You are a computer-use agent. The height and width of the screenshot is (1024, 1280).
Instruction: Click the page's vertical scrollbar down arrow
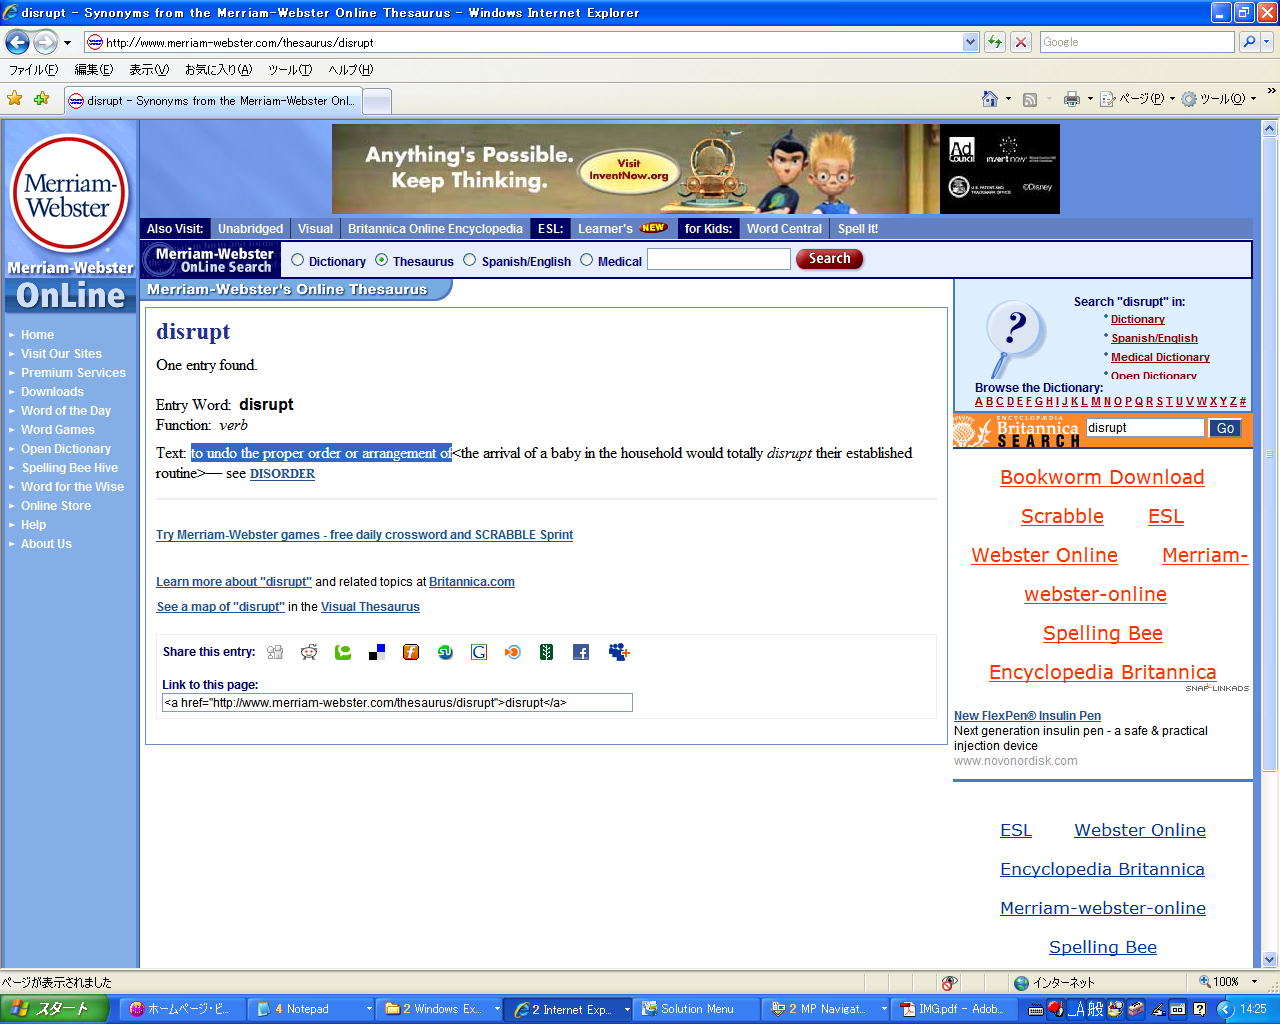(1269, 959)
